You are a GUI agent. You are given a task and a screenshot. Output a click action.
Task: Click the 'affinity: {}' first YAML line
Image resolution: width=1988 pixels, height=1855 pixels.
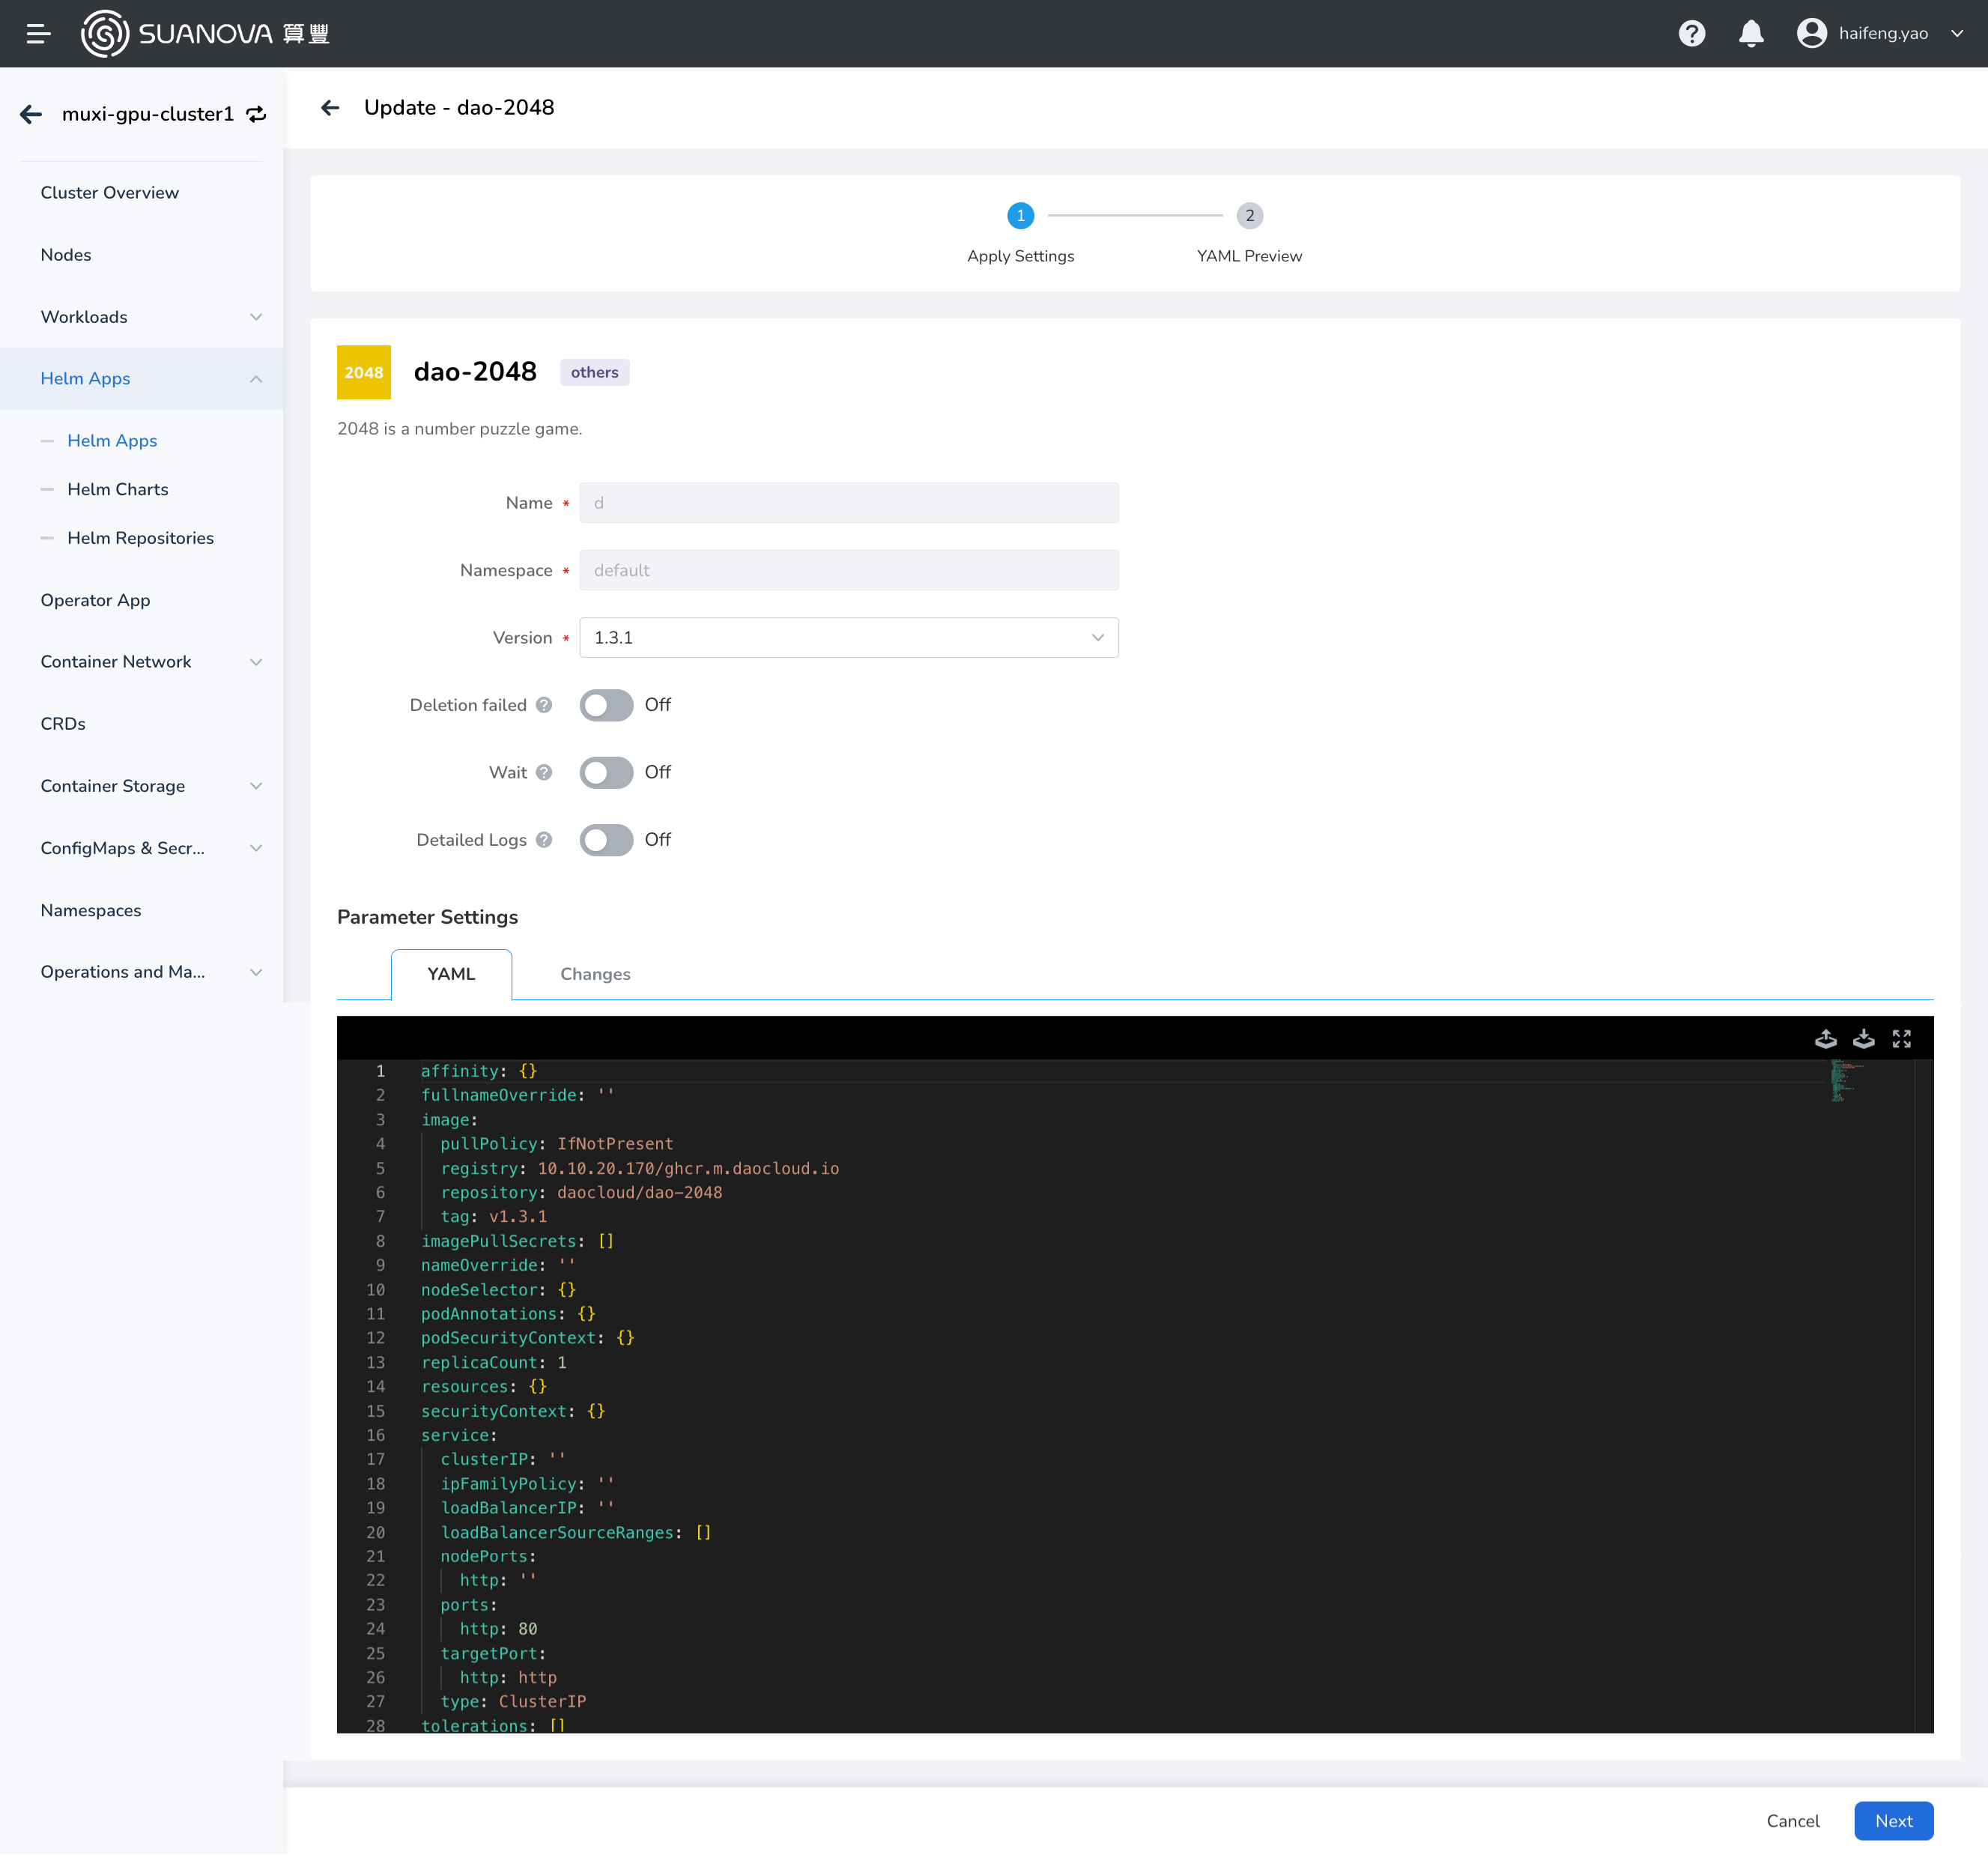click(479, 1071)
